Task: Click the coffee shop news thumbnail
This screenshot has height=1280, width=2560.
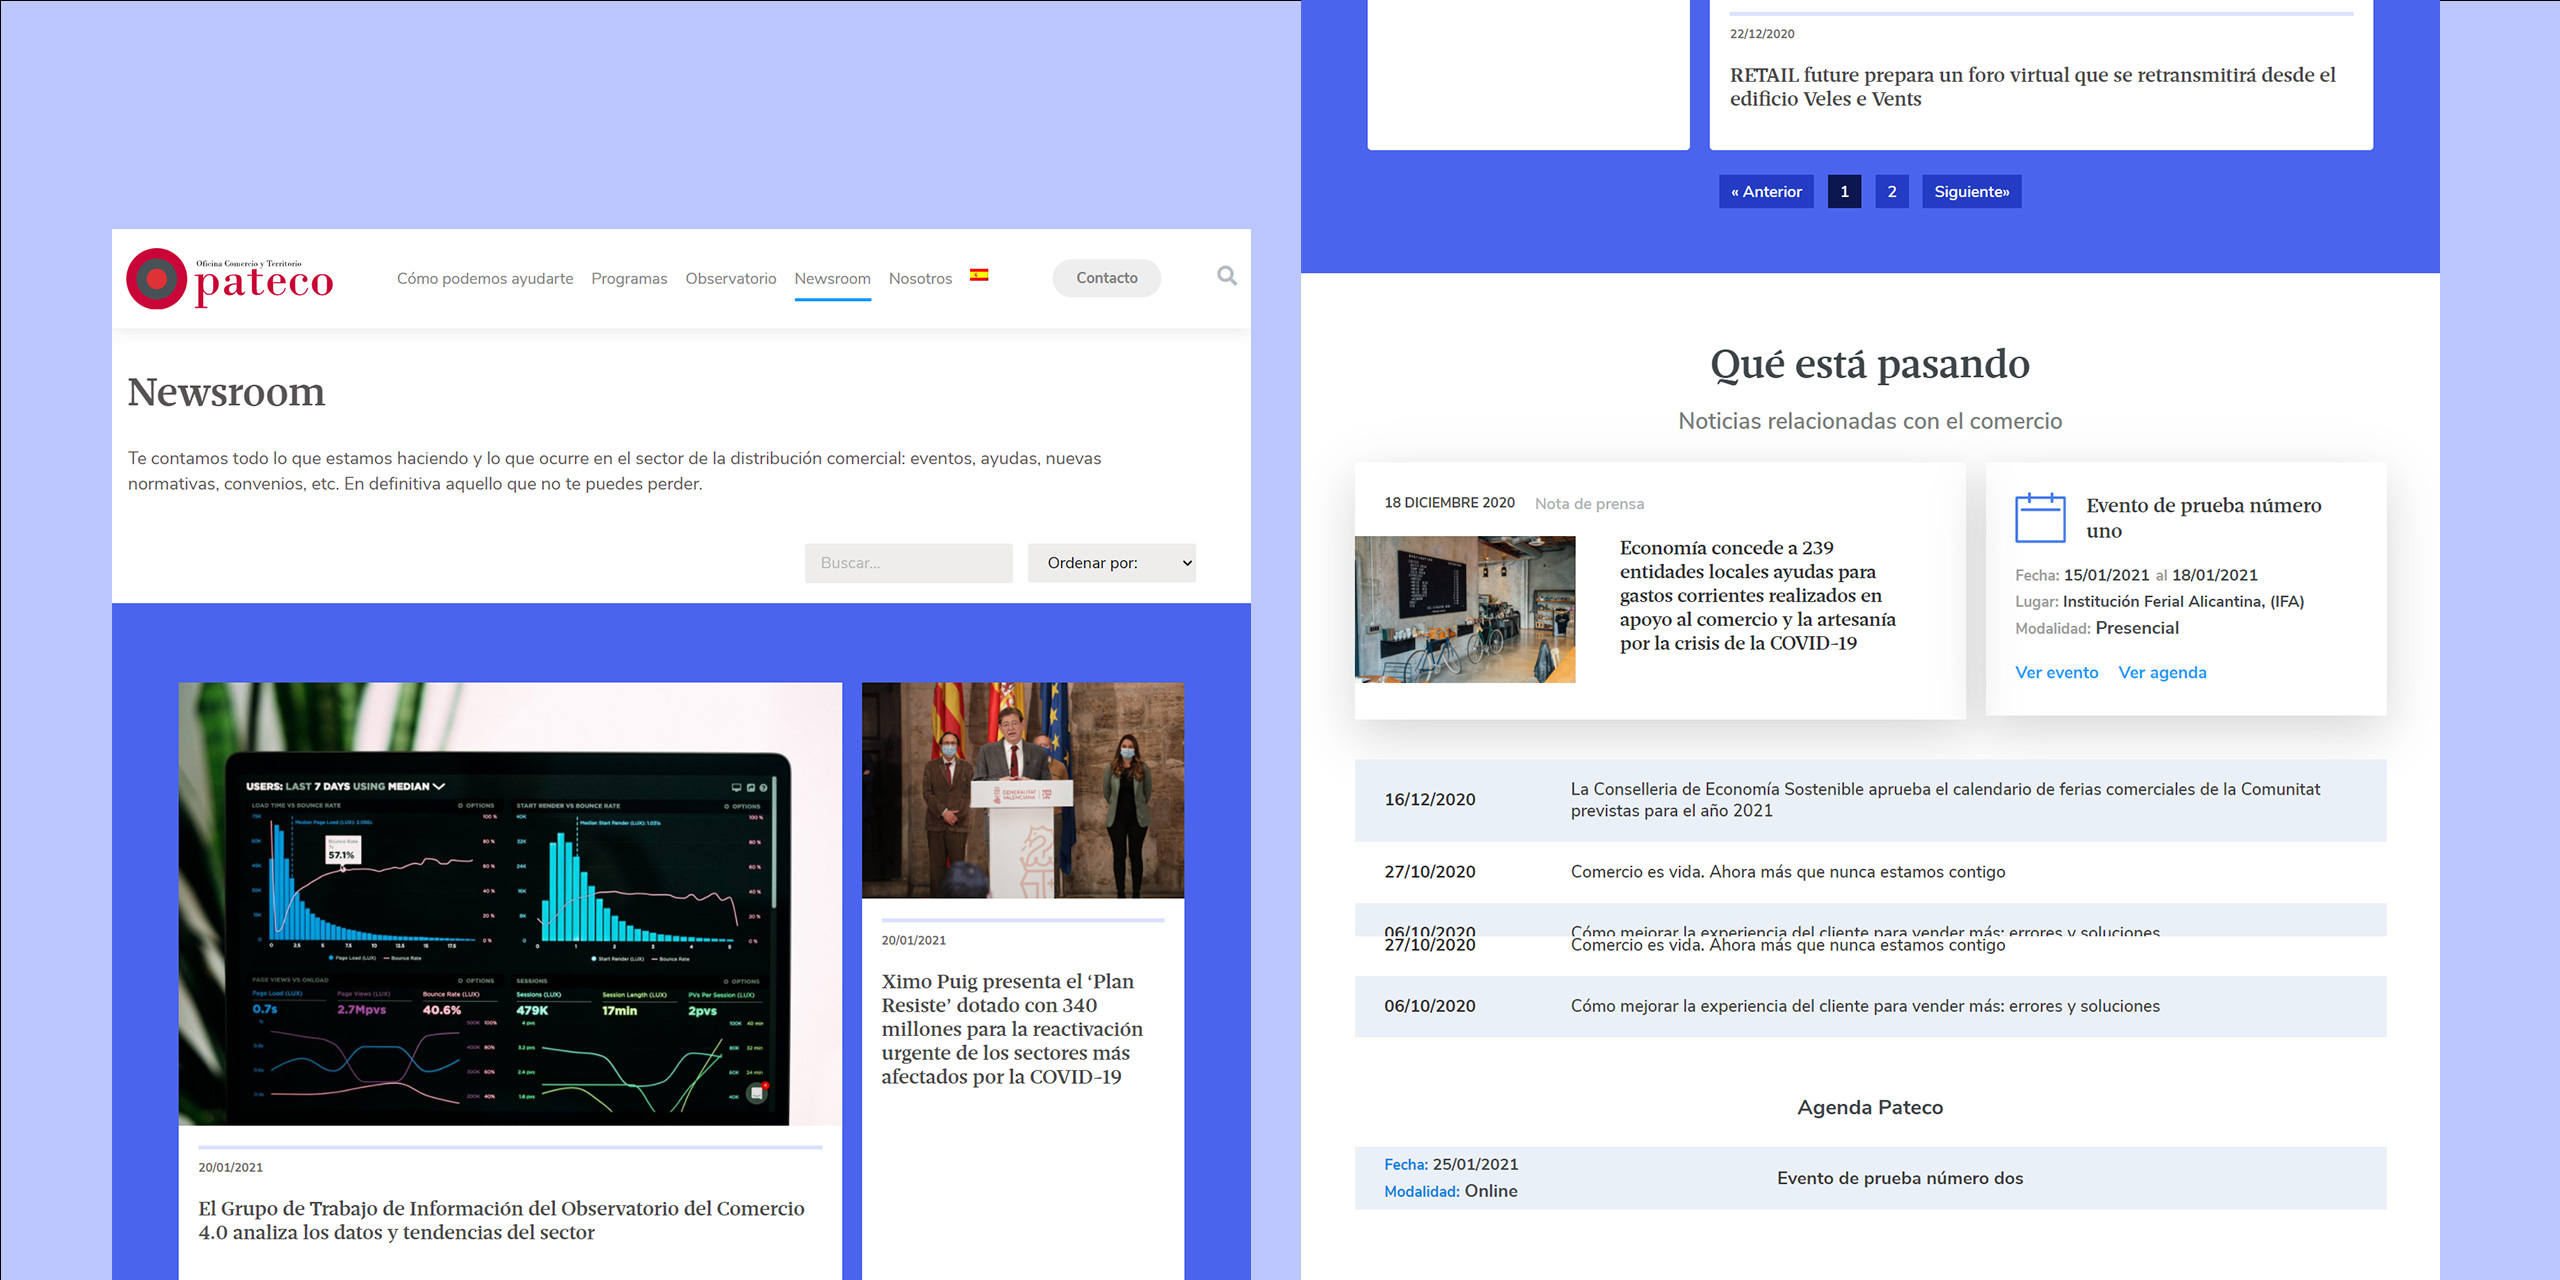Action: click(x=1464, y=608)
